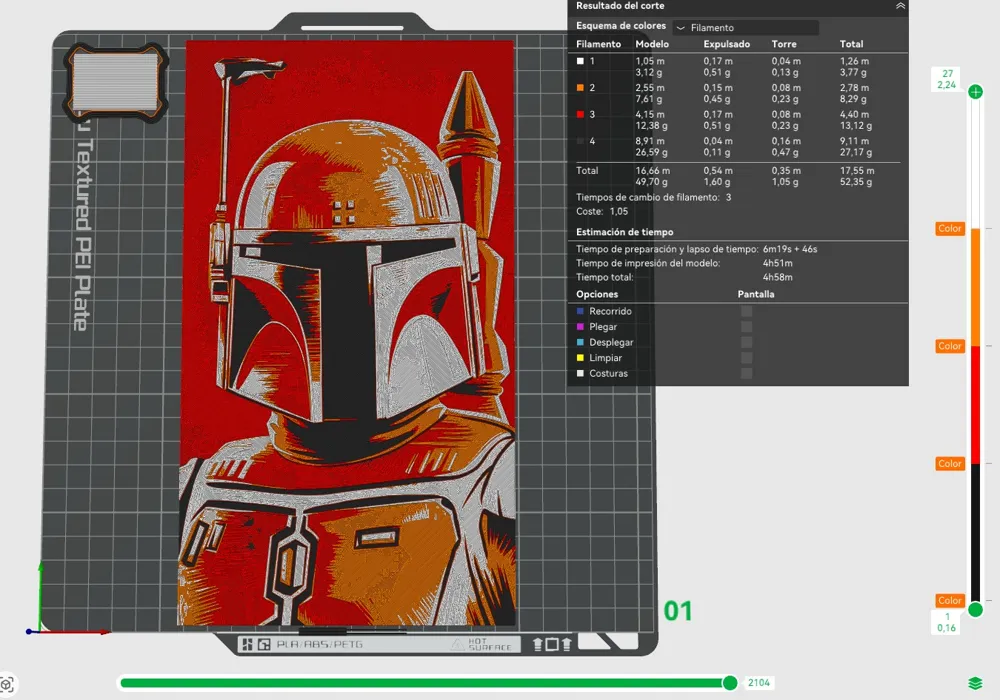Click the view cube icon in the bottom-left corner
Screen dimensions: 1000x700
6,685
